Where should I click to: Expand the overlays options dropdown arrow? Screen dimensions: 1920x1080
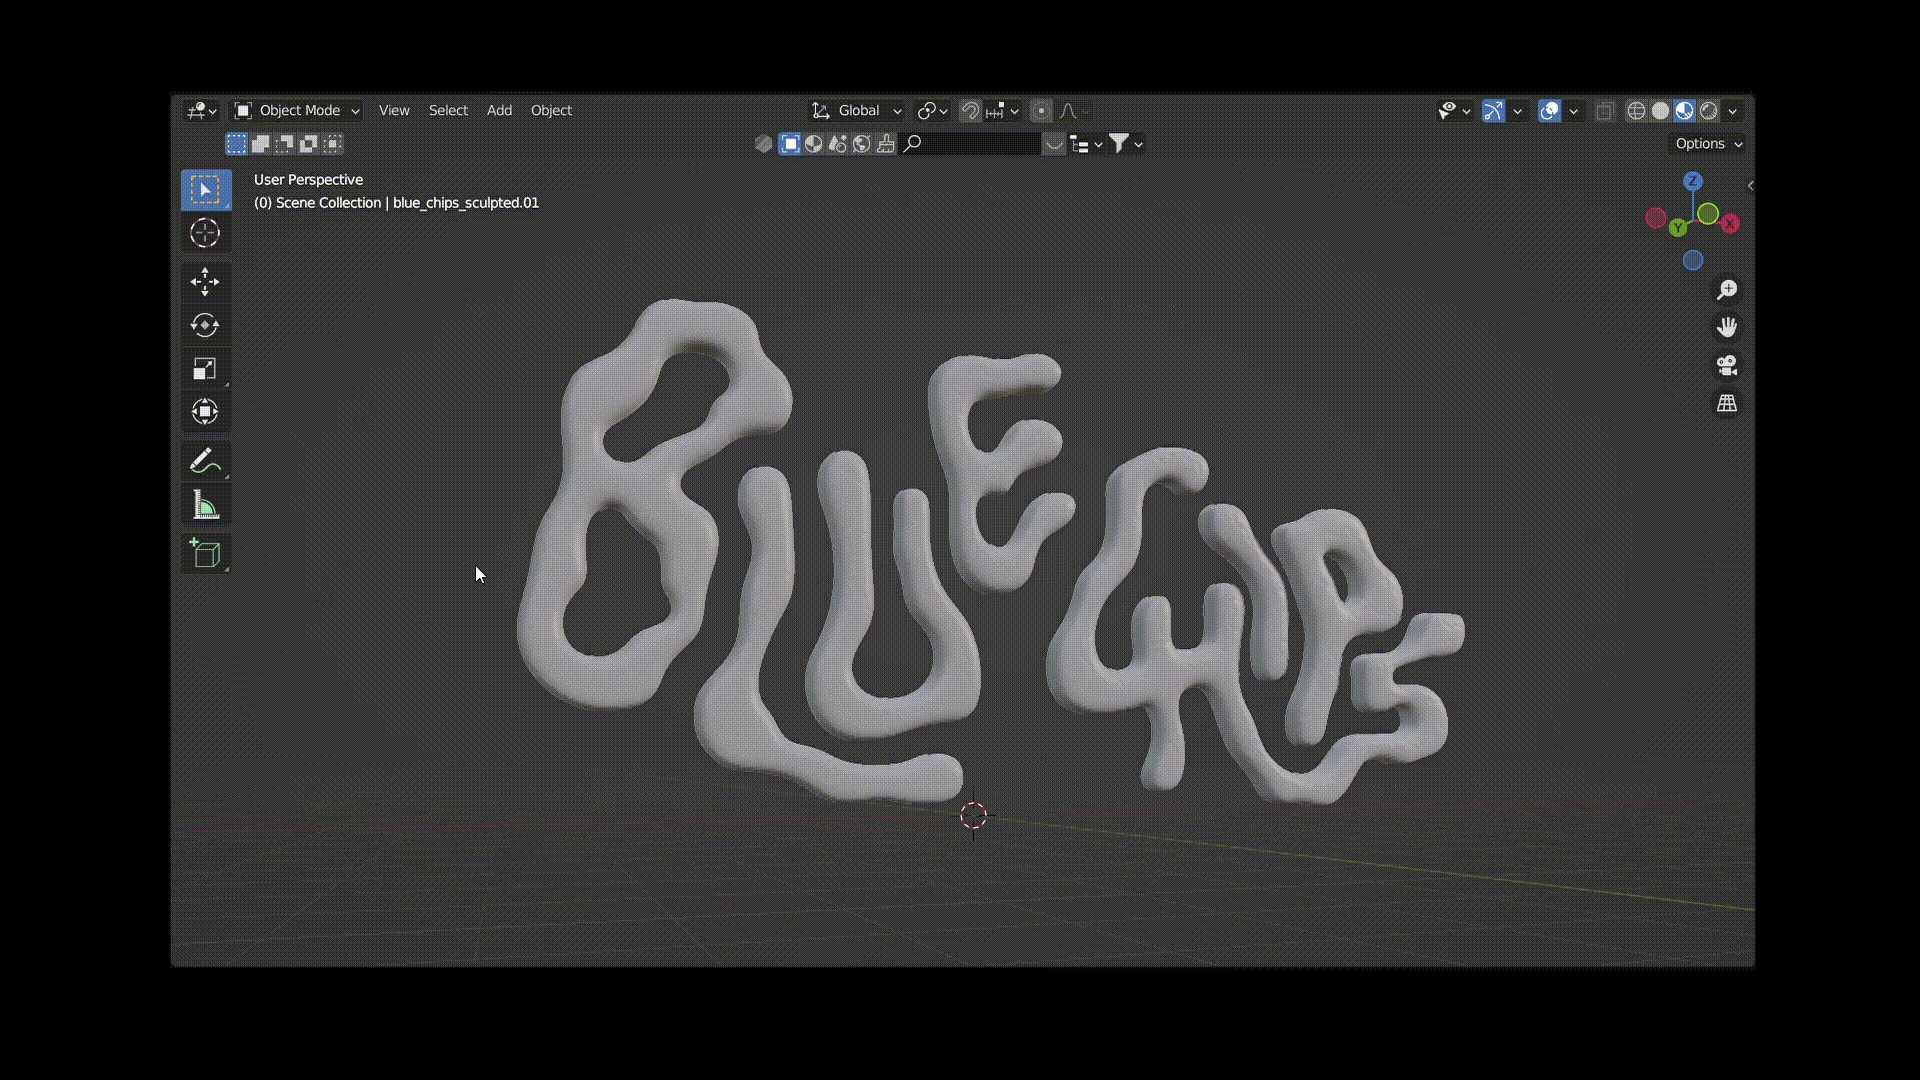(1573, 111)
